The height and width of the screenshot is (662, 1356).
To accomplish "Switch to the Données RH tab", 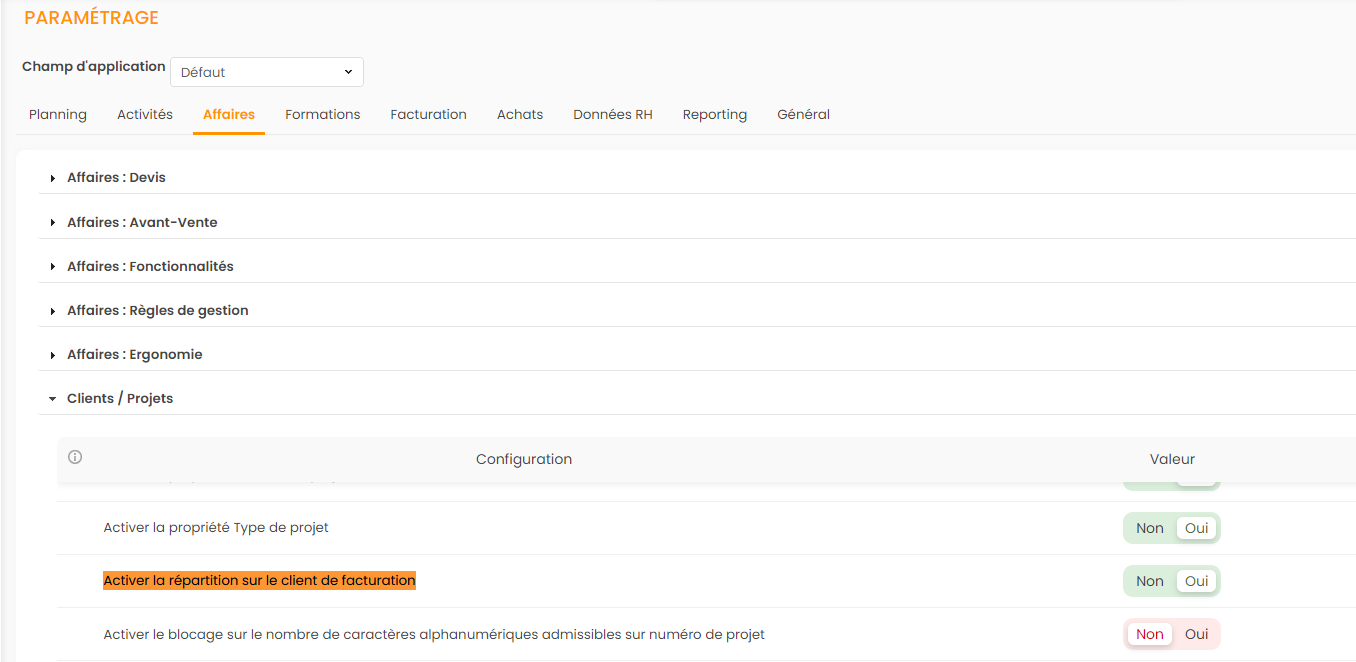I will click(612, 115).
